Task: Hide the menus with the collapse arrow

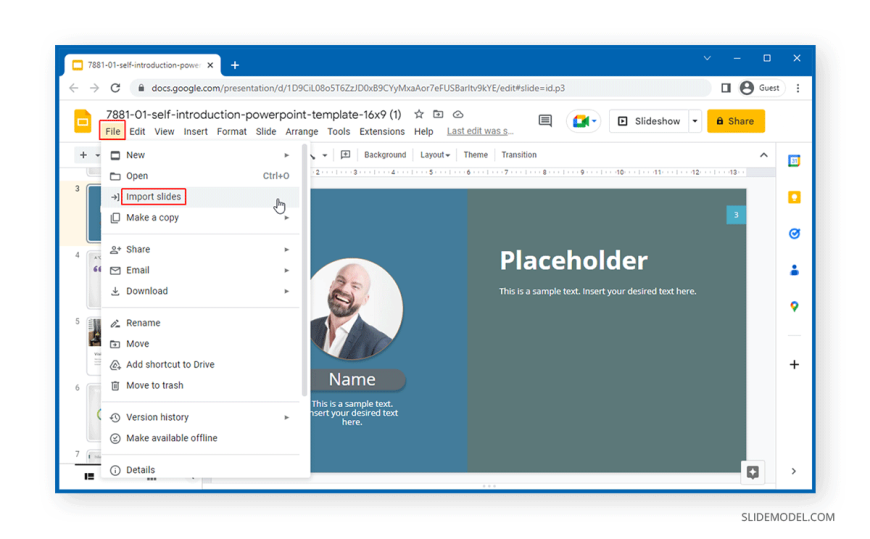Action: (x=764, y=155)
